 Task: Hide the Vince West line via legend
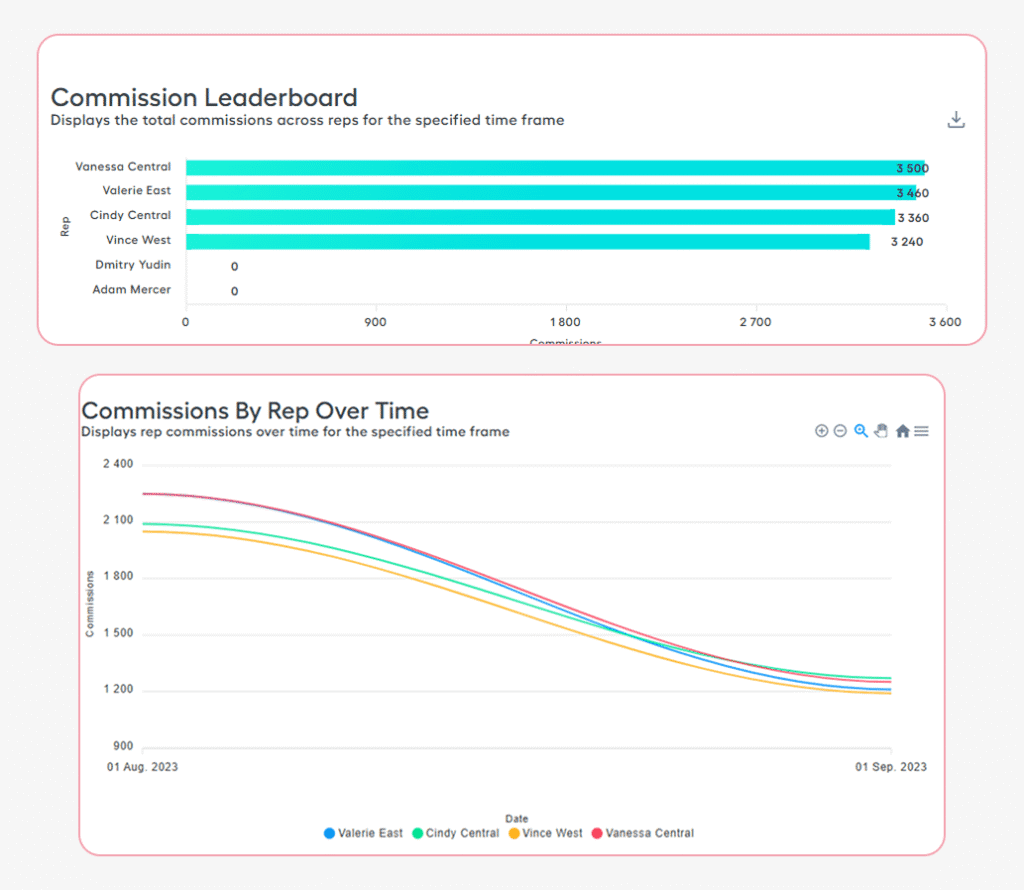point(553,833)
